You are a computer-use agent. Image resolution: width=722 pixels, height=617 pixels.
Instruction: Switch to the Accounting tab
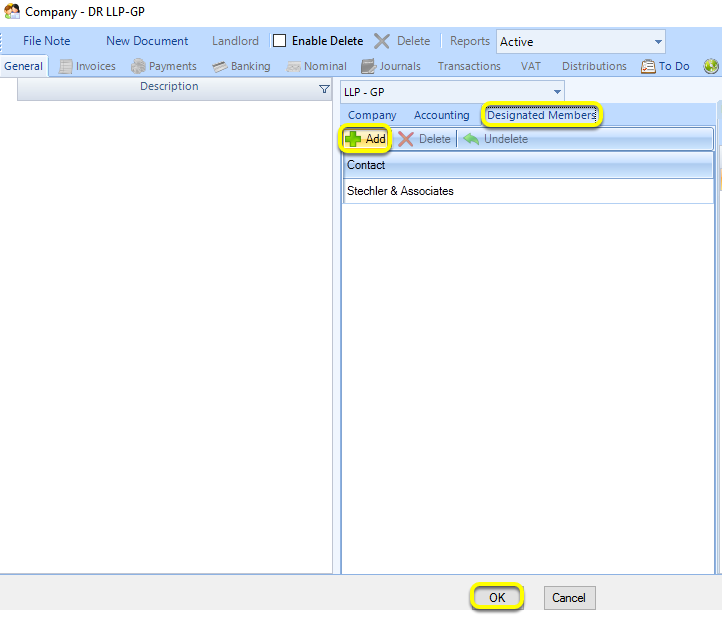tap(442, 115)
